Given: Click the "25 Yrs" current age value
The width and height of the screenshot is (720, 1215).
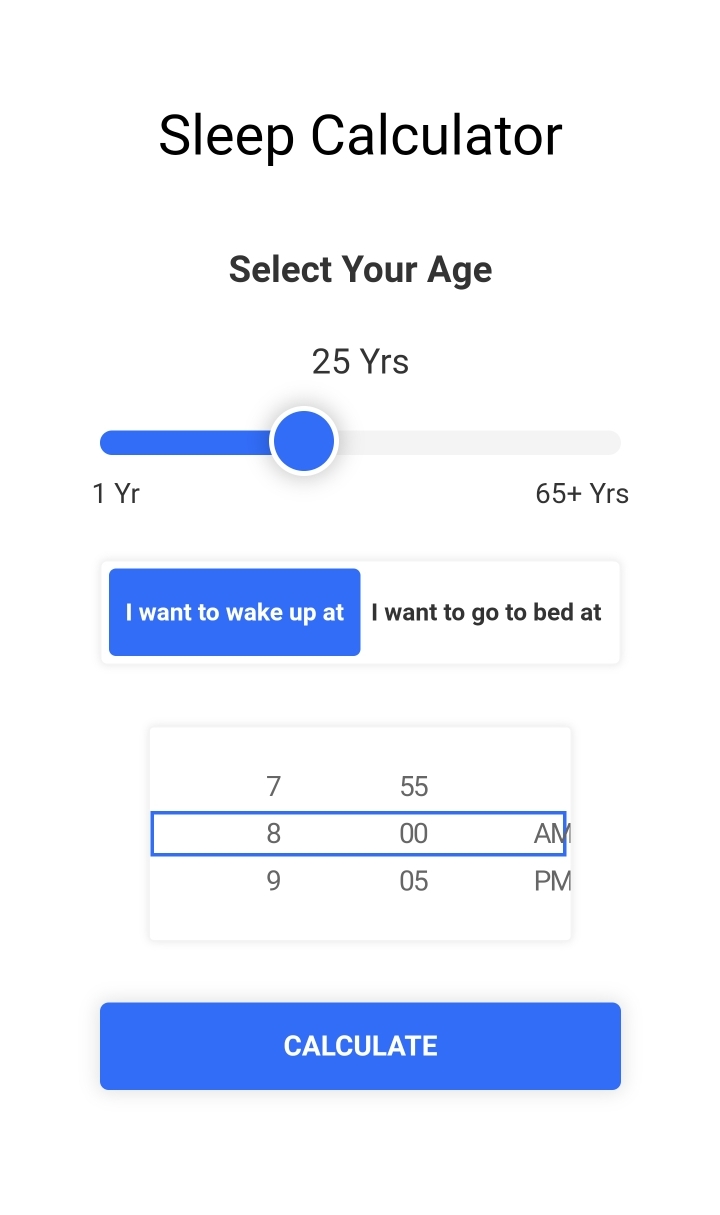Looking at the screenshot, I should coord(360,361).
